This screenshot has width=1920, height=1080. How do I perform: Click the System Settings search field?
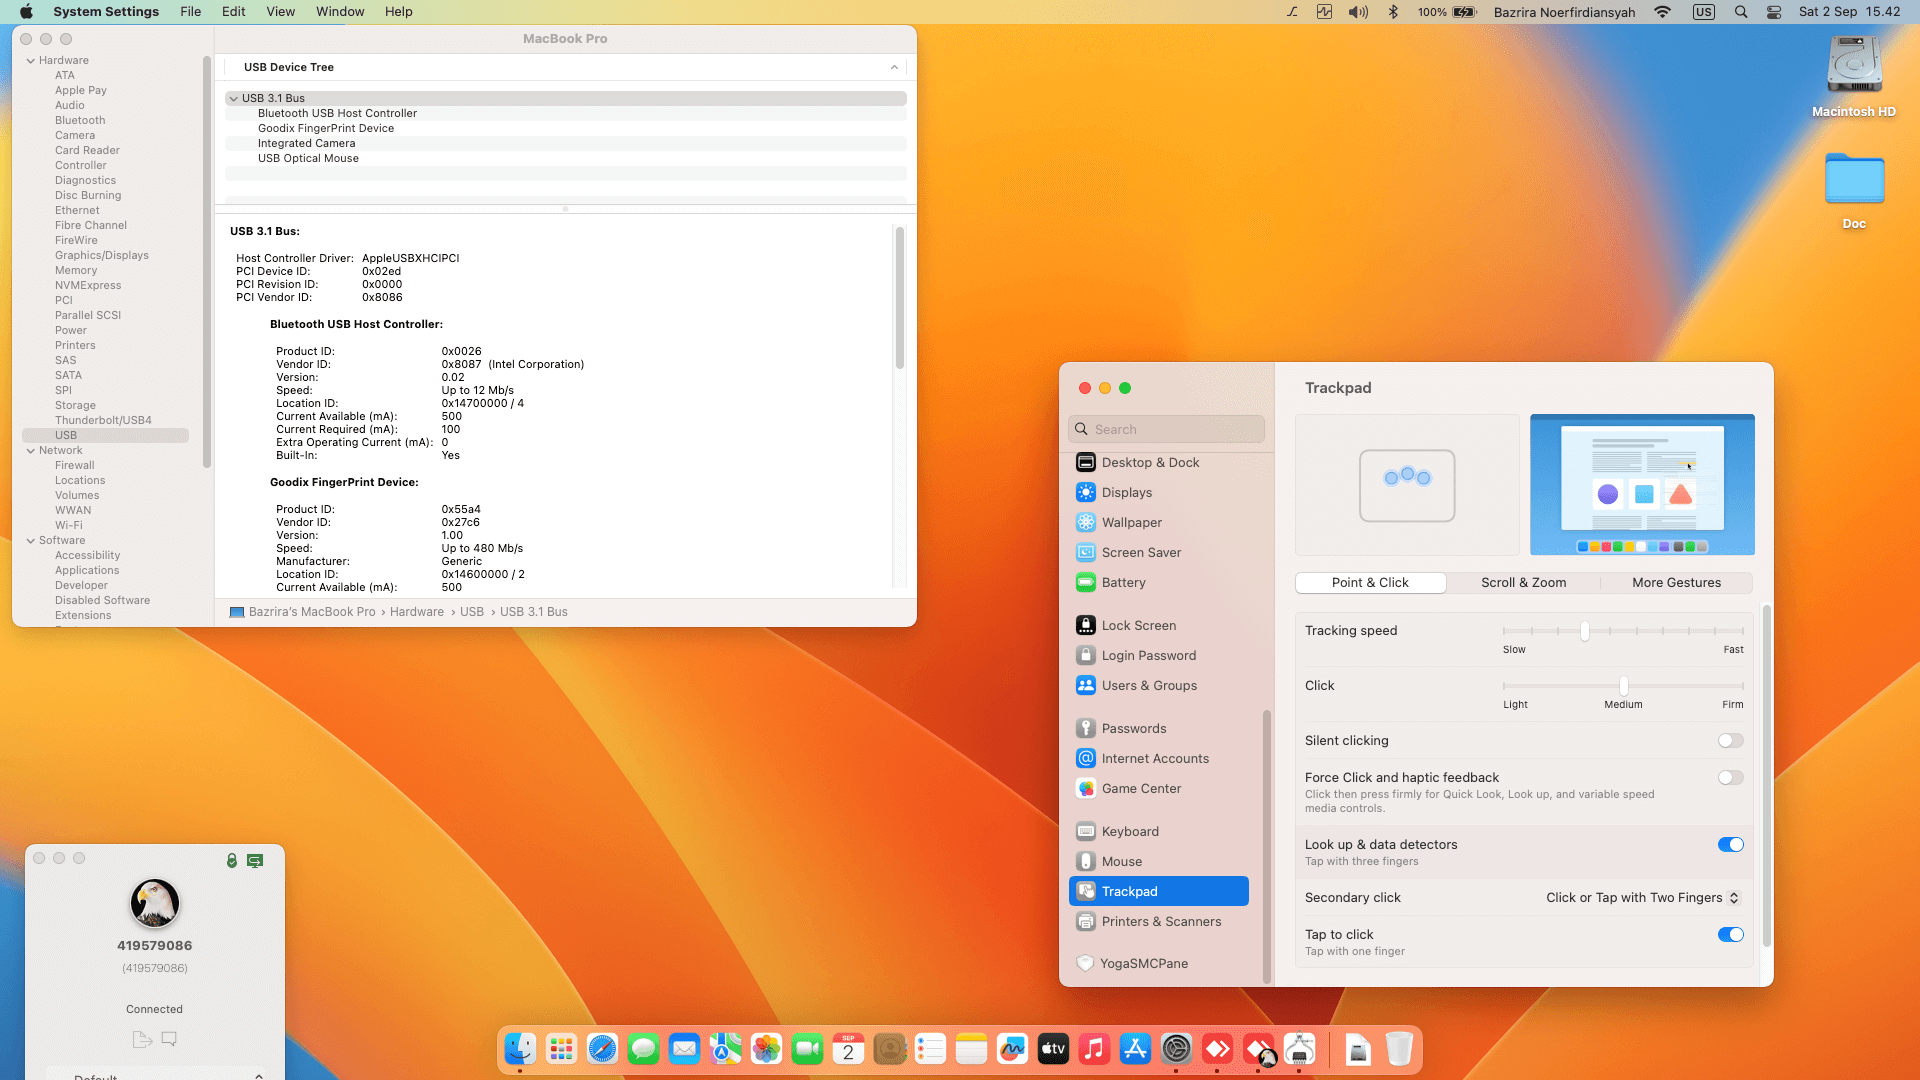[x=1166, y=429]
